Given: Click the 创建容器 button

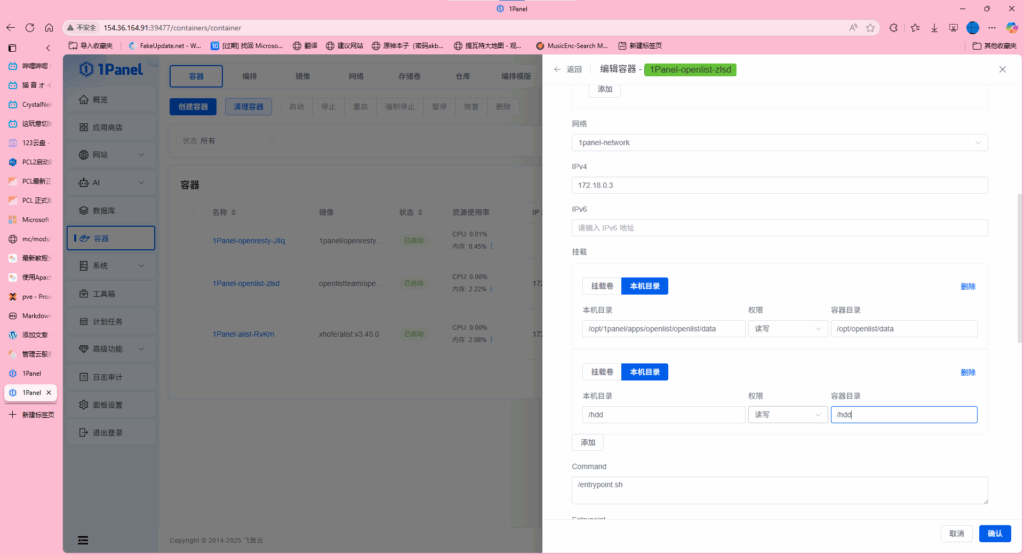Looking at the screenshot, I should 193,106.
